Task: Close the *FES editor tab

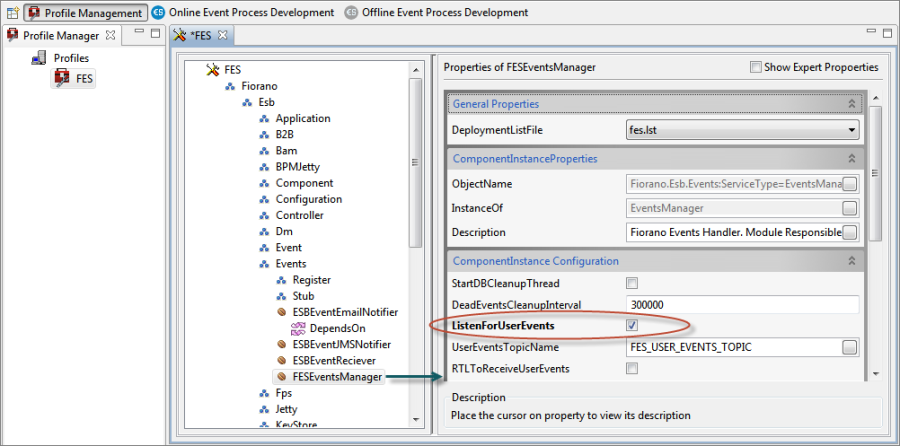Action: [x=223, y=35]
